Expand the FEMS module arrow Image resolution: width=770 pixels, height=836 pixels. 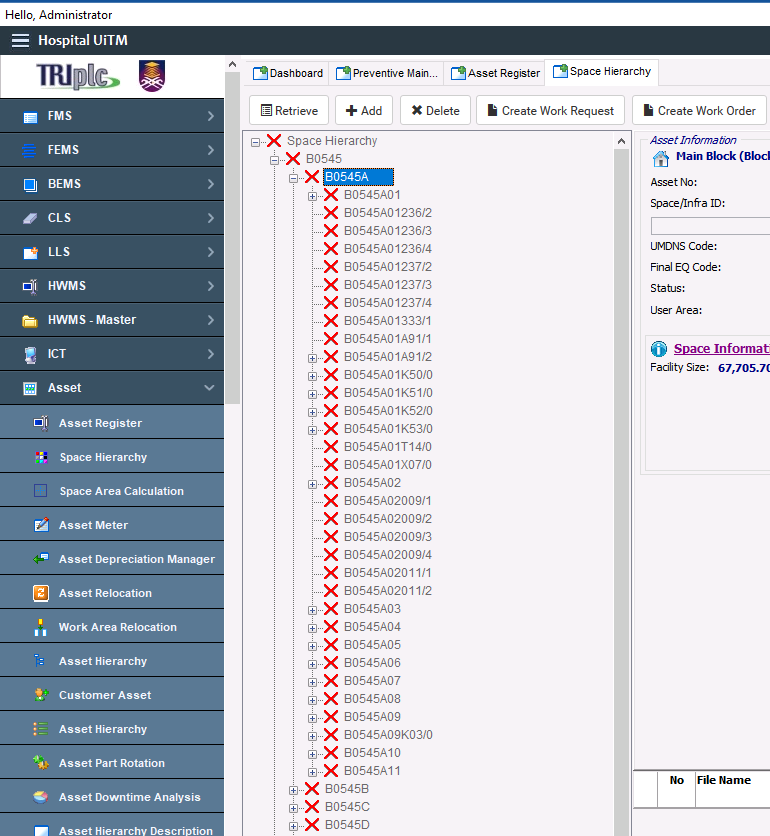[x=211, y=150]
